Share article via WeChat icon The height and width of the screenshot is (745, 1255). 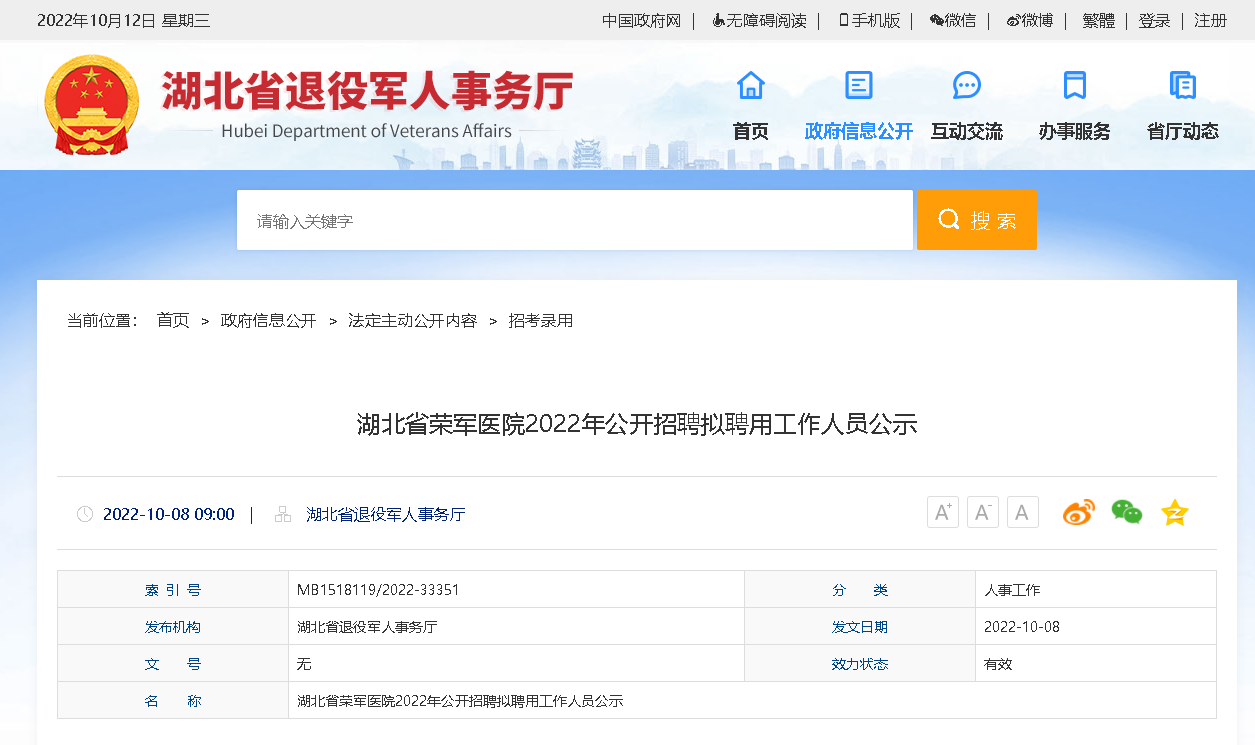click(x=1126, y=513)
